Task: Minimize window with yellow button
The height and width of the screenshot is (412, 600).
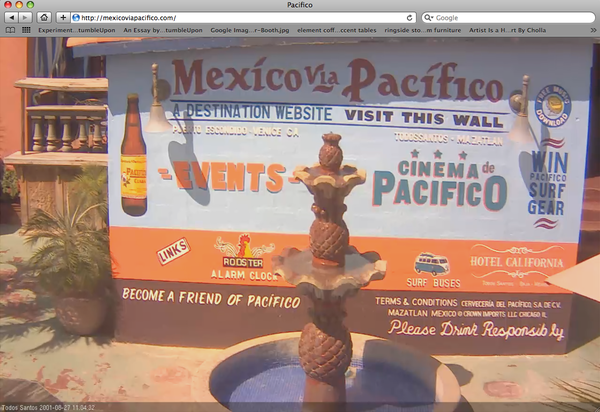Action: click(19, 5)
